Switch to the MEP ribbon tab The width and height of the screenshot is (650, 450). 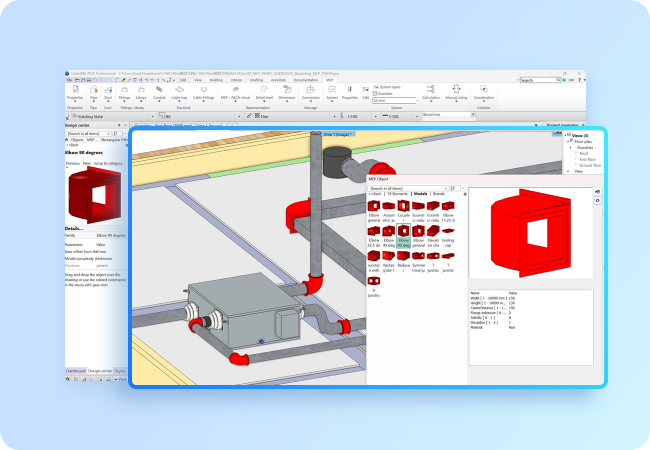click(x=329, y=79)
